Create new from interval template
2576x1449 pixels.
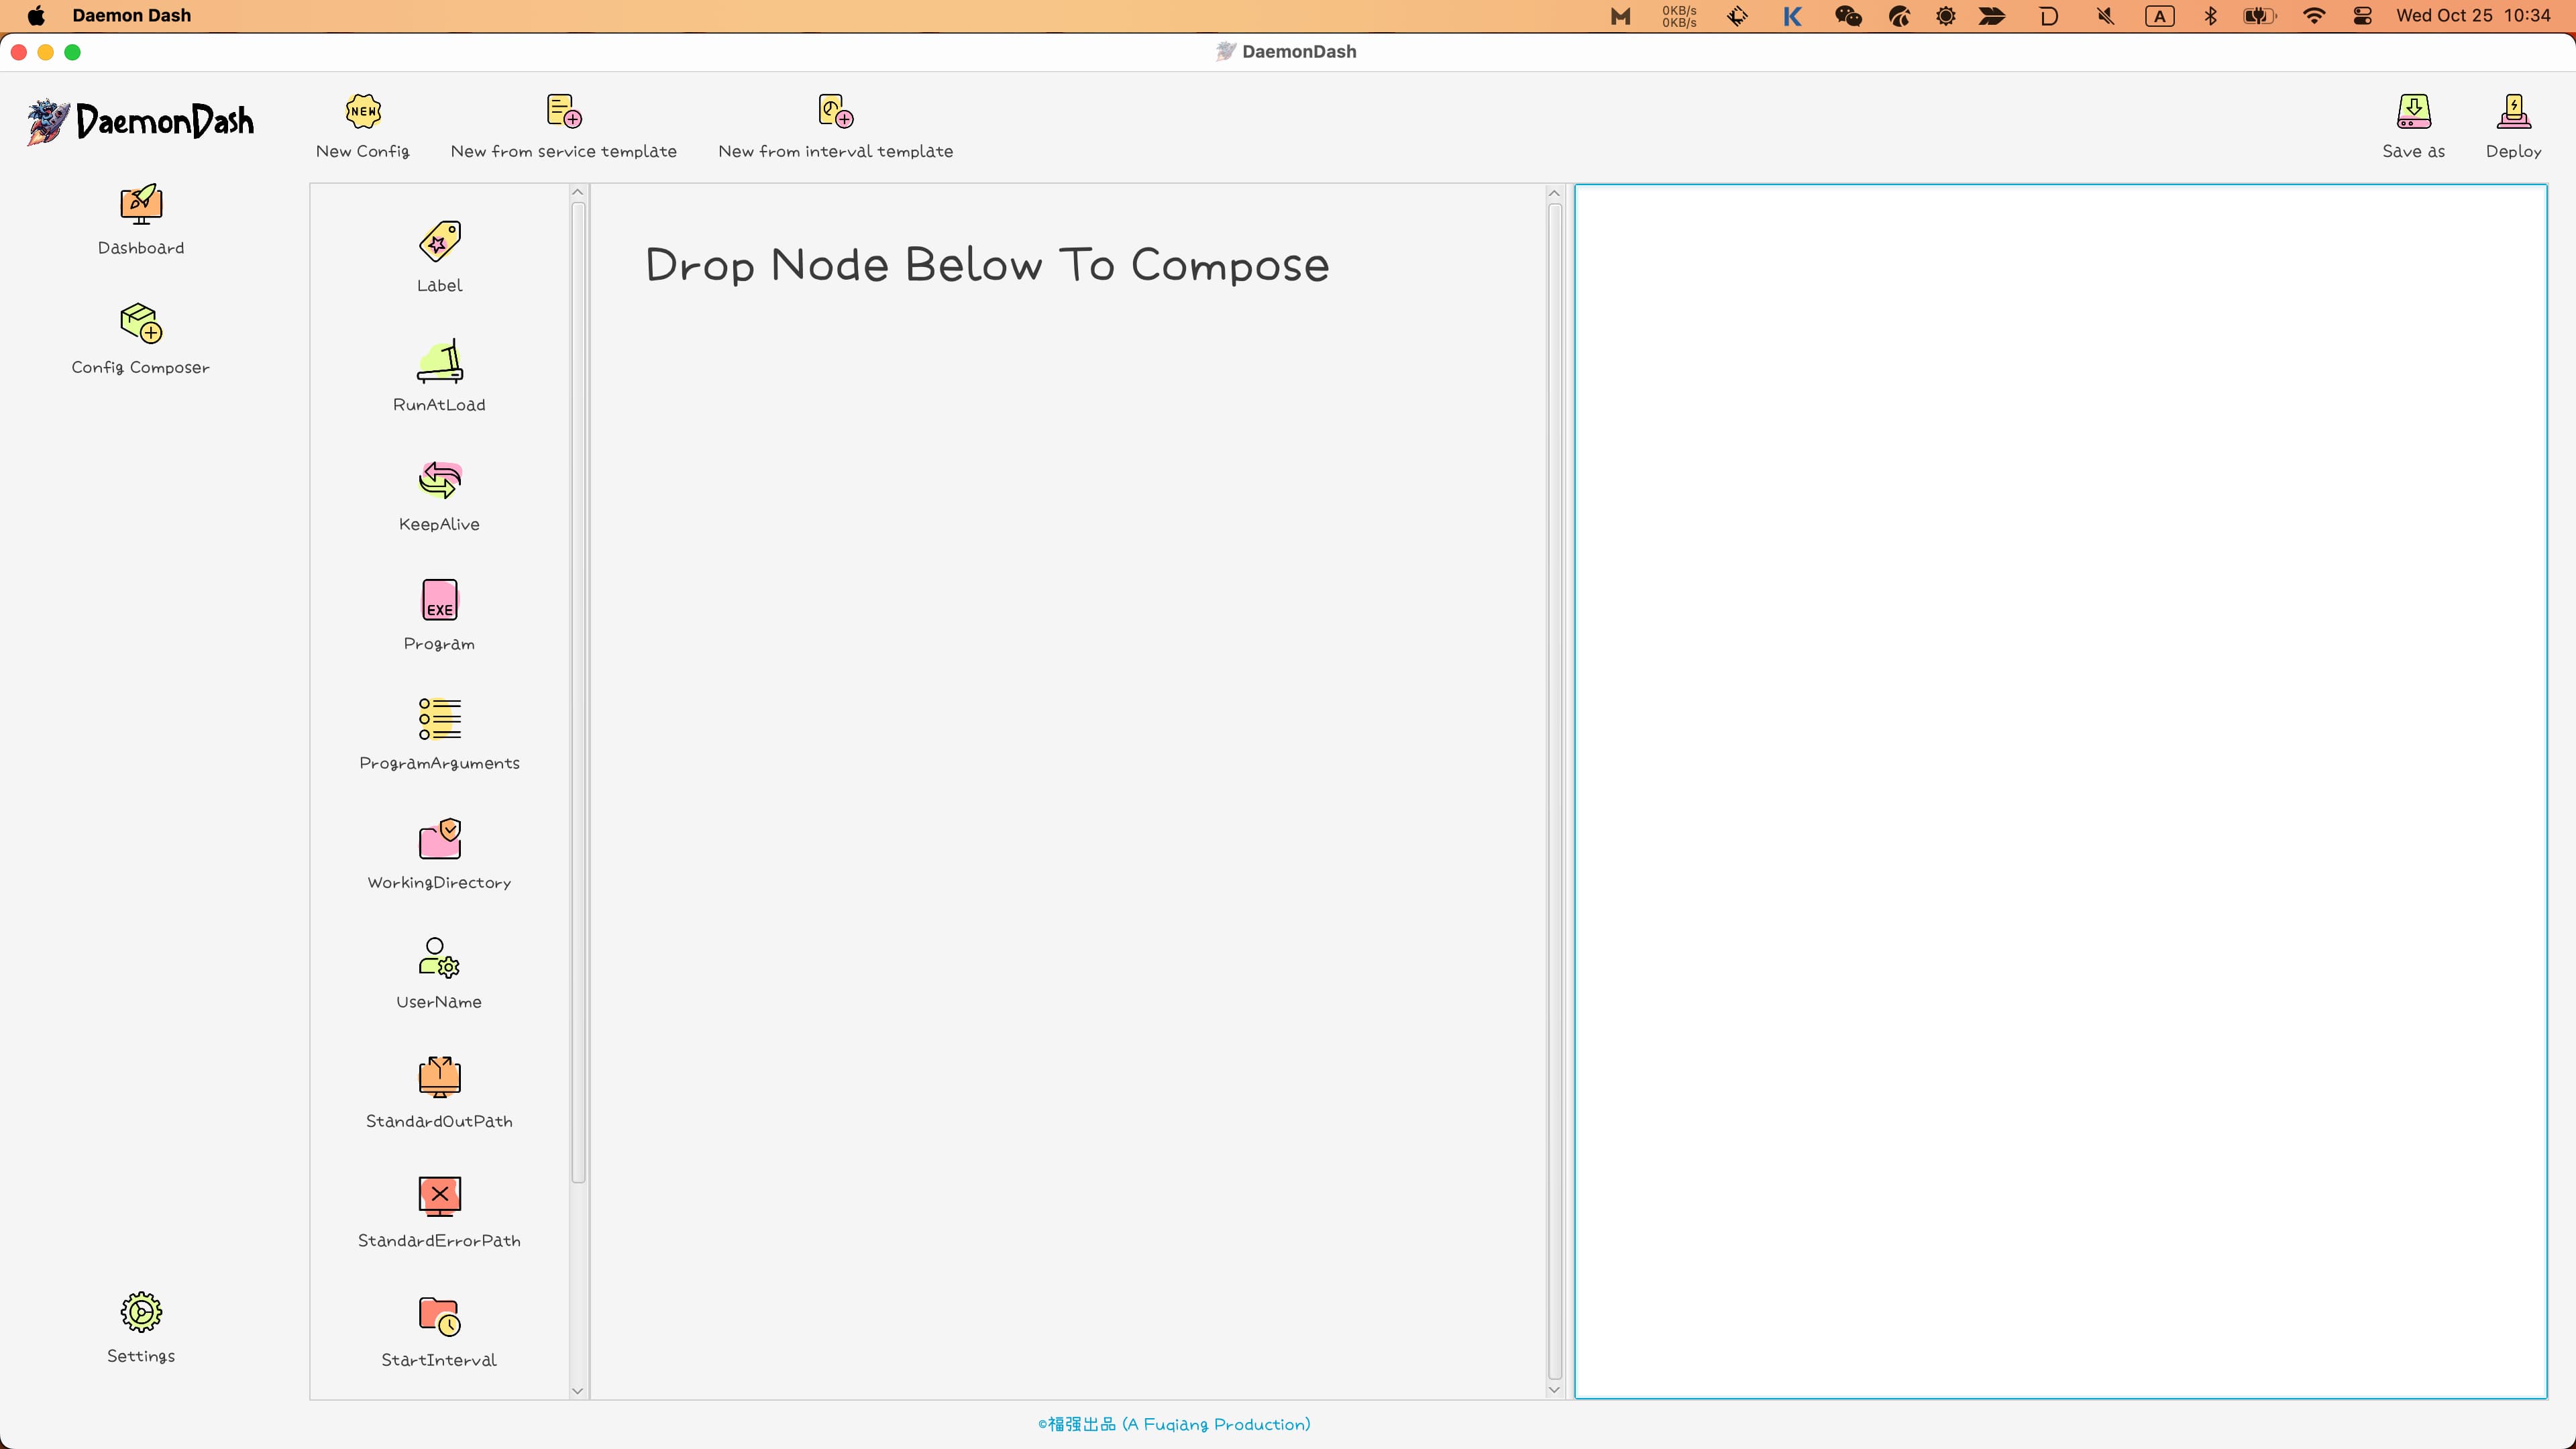point(836,127)
